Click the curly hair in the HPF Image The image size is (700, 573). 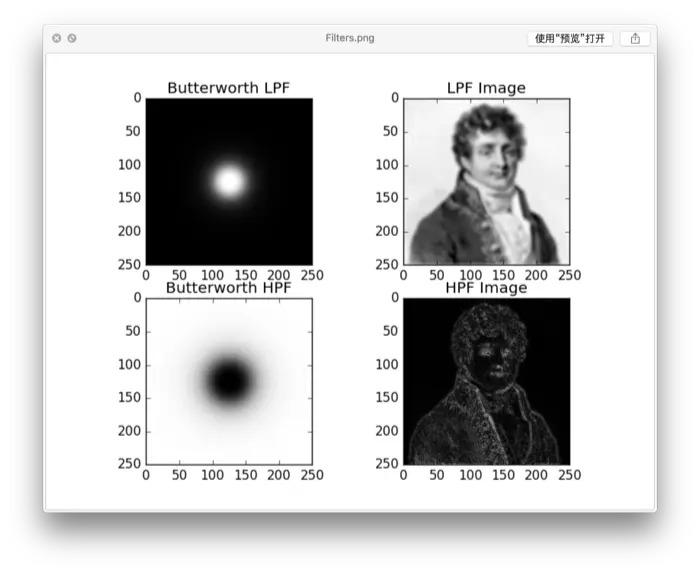pos(488,326)
